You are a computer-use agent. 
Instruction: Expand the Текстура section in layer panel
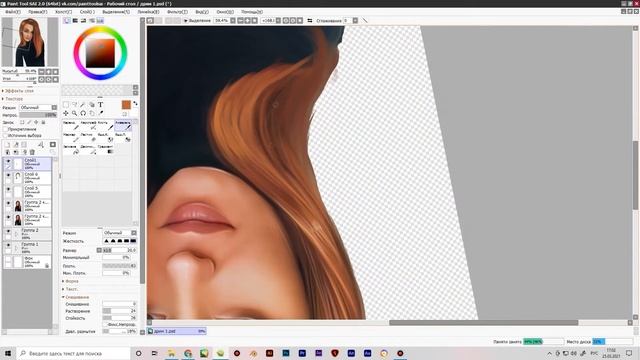[13, 99]
